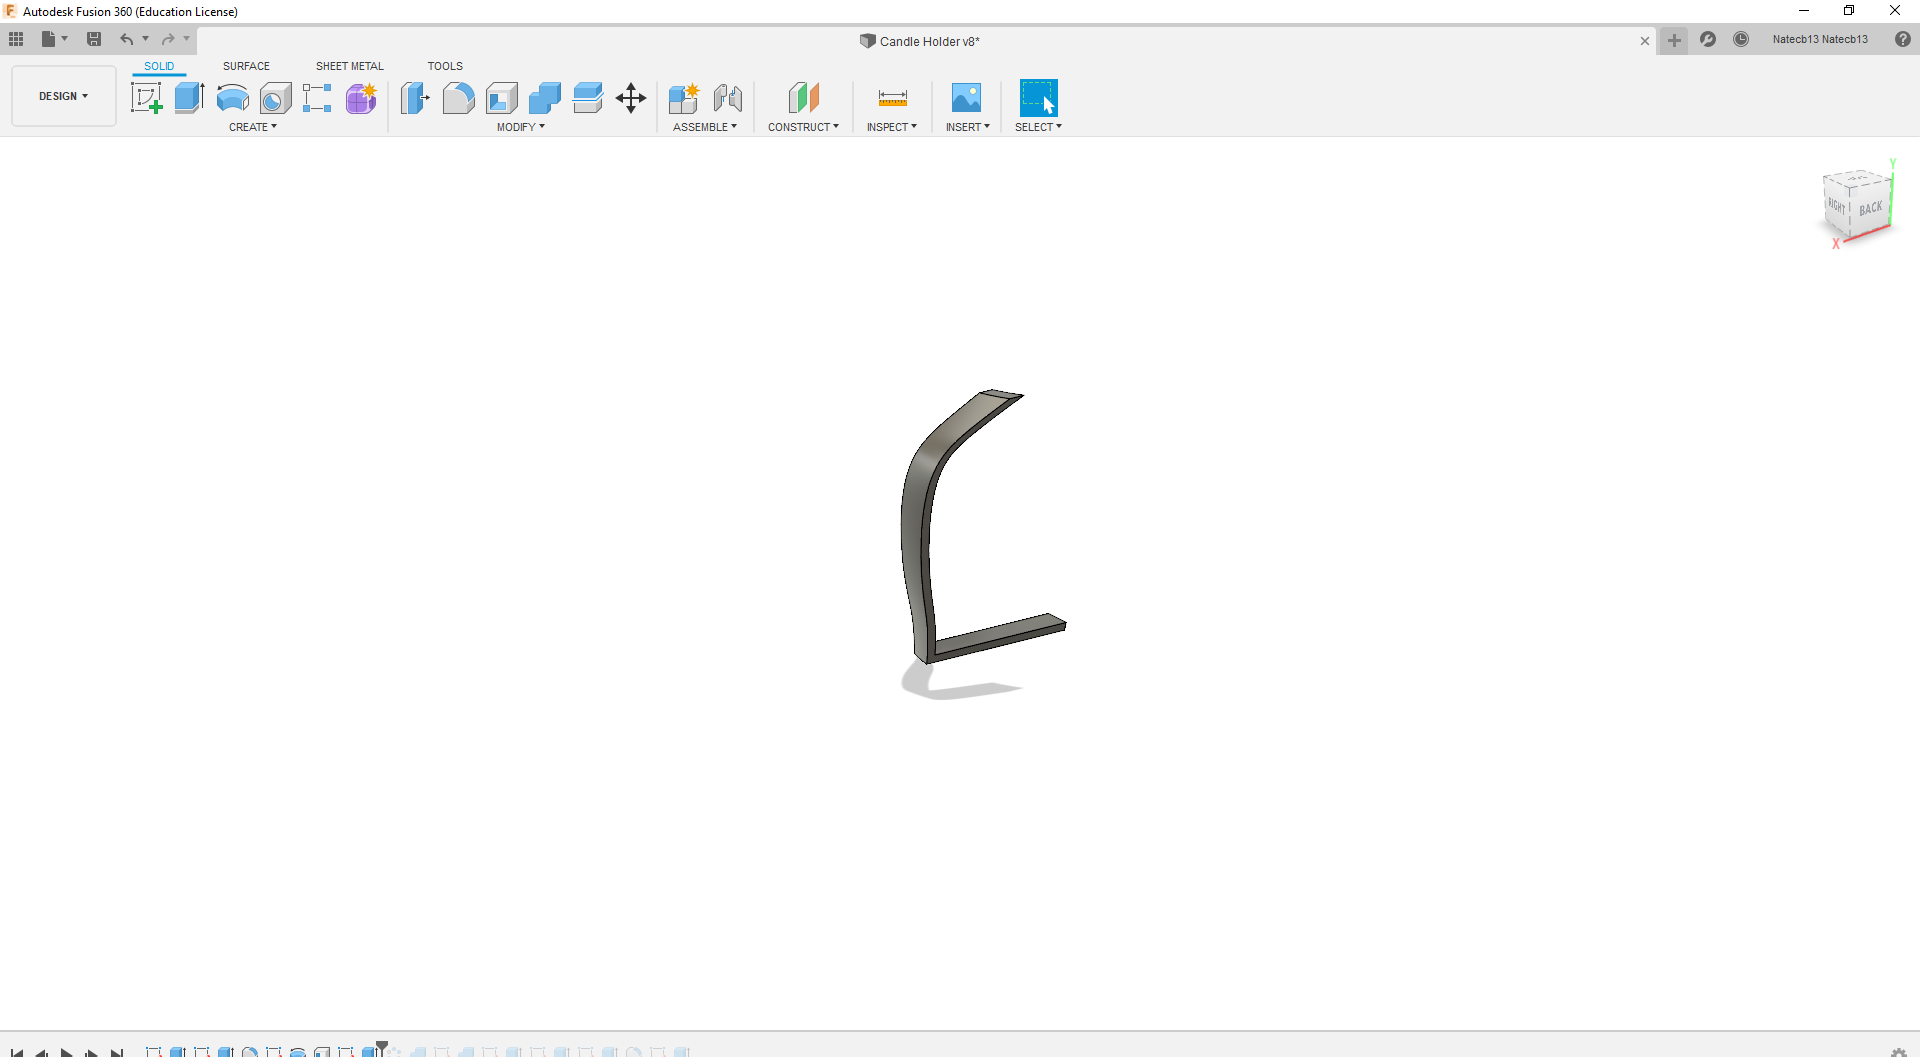Expand the CREATE menu dropdown
The width and height of the screenshot is (1920, 1057).
tap(252, 127)
